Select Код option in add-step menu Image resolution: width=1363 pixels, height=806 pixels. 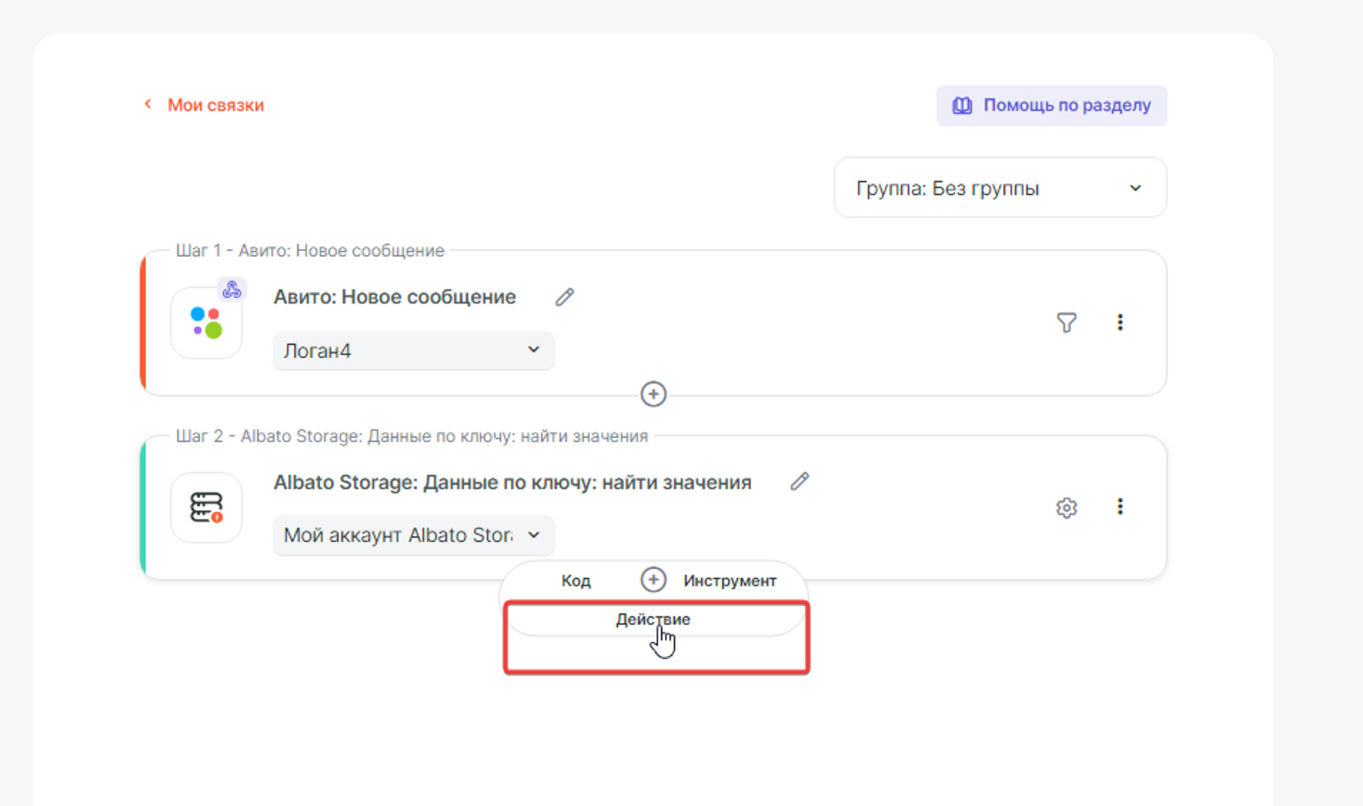click(x=576, y=581)
